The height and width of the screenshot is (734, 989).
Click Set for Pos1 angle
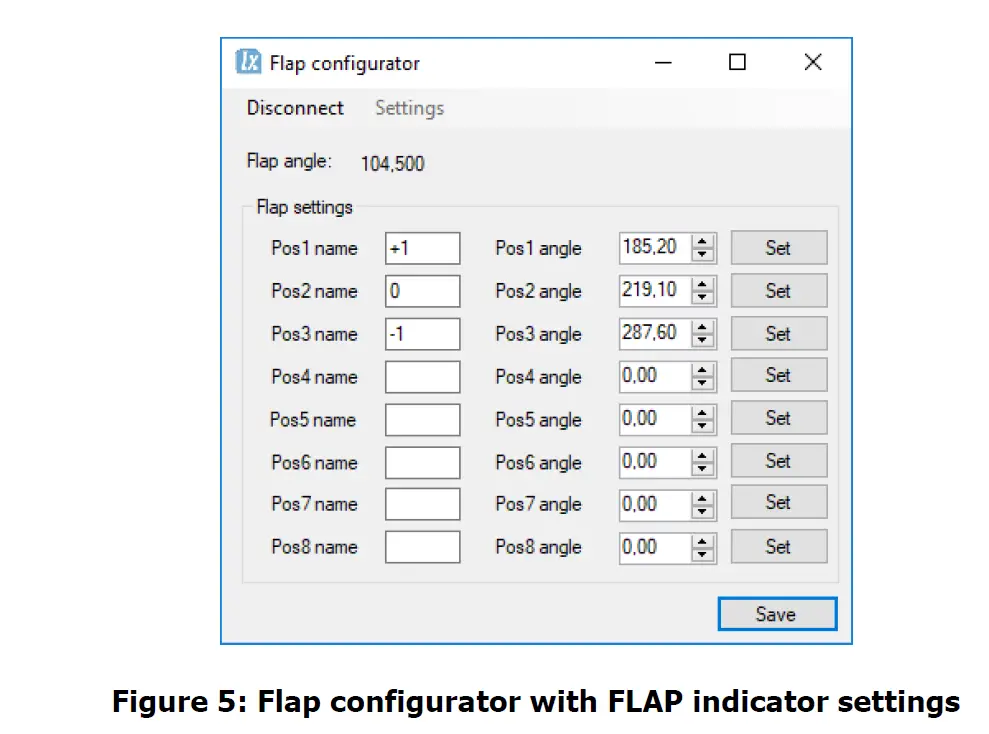coord(778,247)
